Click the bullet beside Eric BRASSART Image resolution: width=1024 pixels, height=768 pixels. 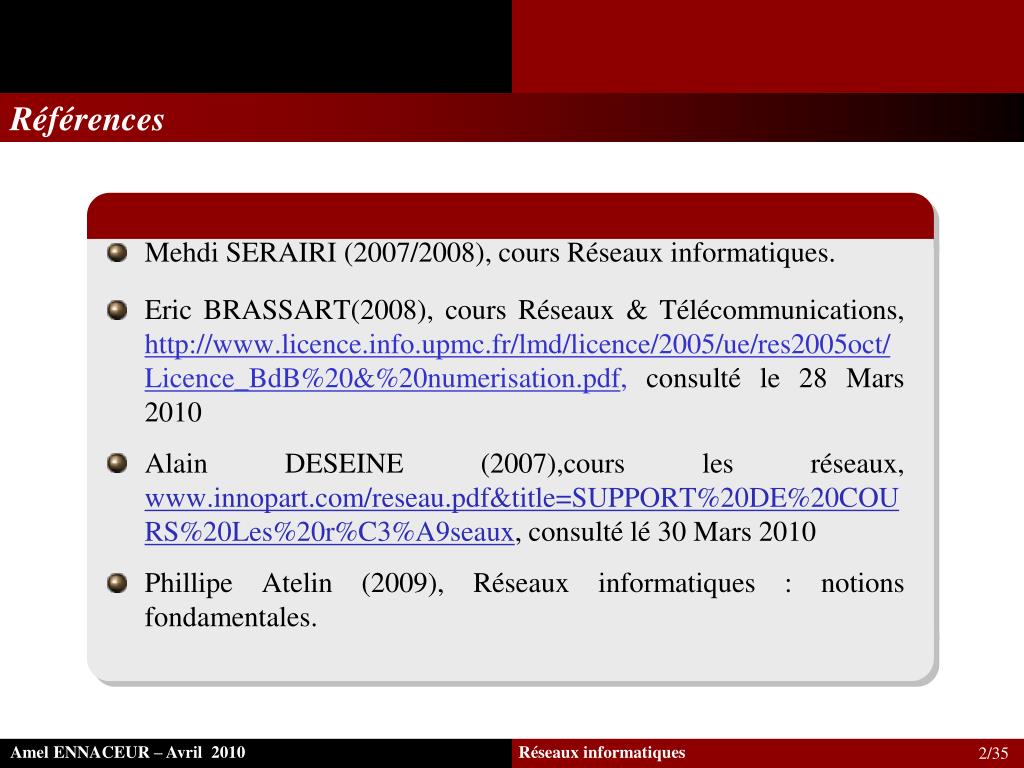(117, 310)
